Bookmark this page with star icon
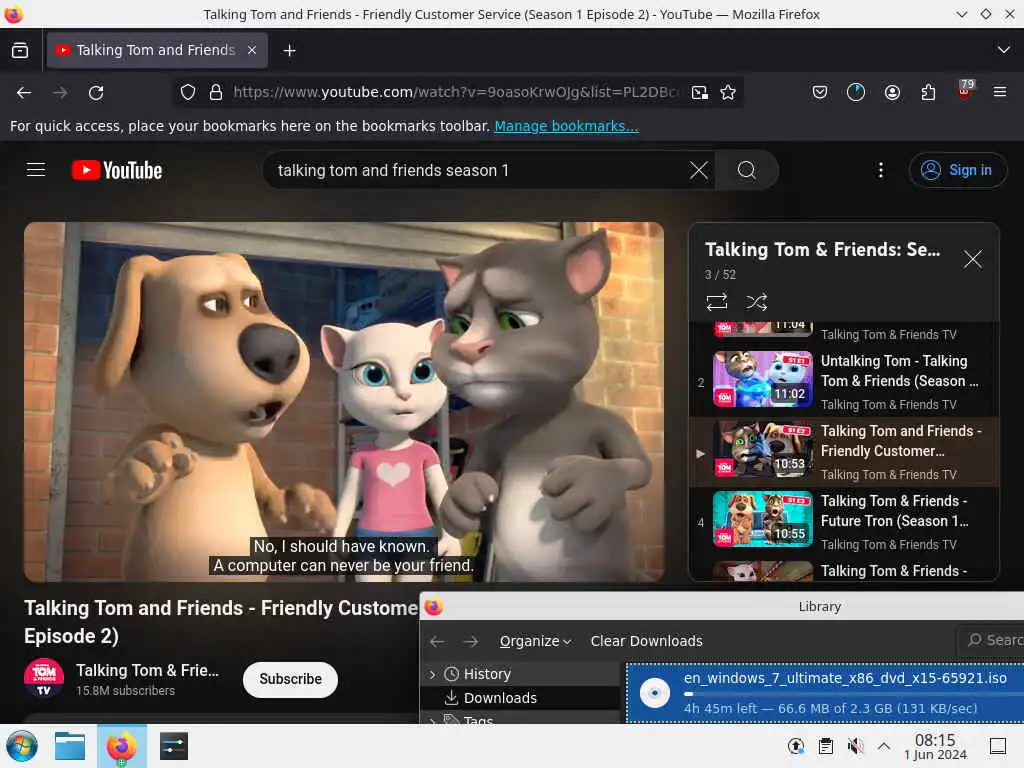 pyautogui.click(x=728, y=92)
